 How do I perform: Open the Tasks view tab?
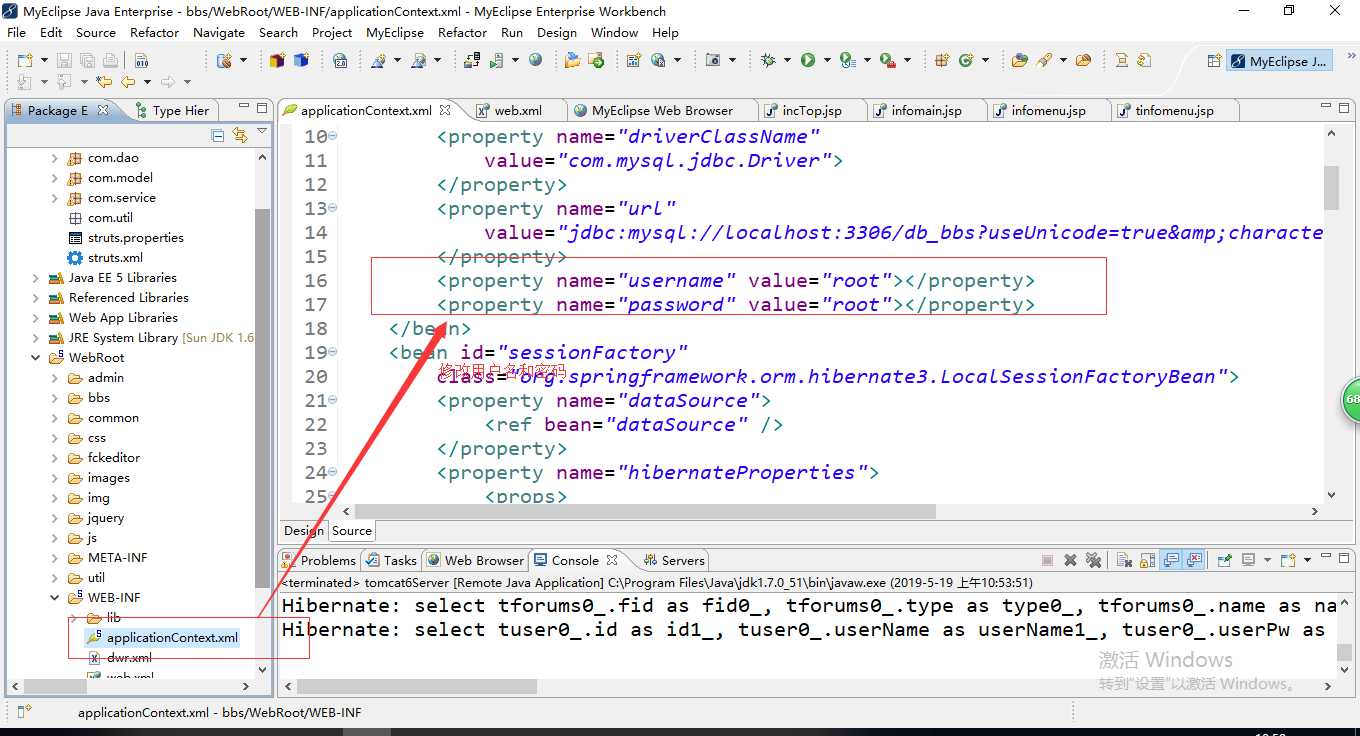pyautogui.click(x=391, y=560)
